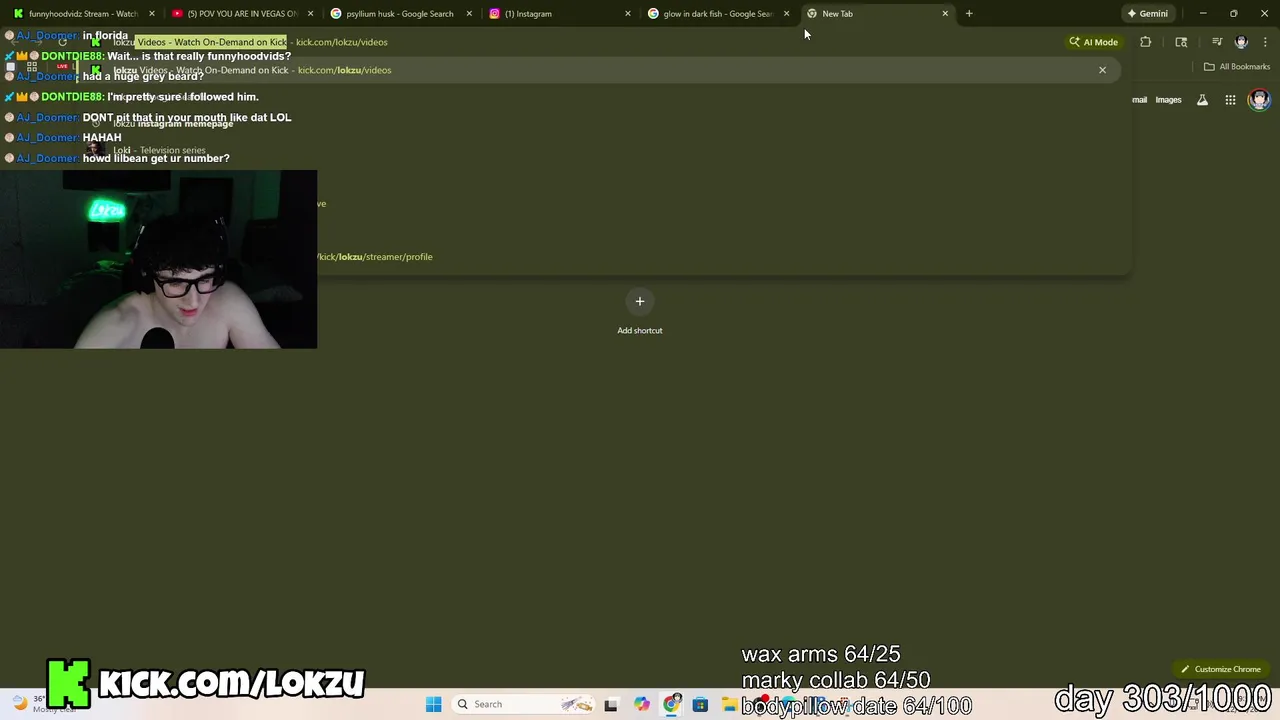Open the Chrome profile avatar in toolbar
Screen dimensions: 1280x720
click(1241, 42)
